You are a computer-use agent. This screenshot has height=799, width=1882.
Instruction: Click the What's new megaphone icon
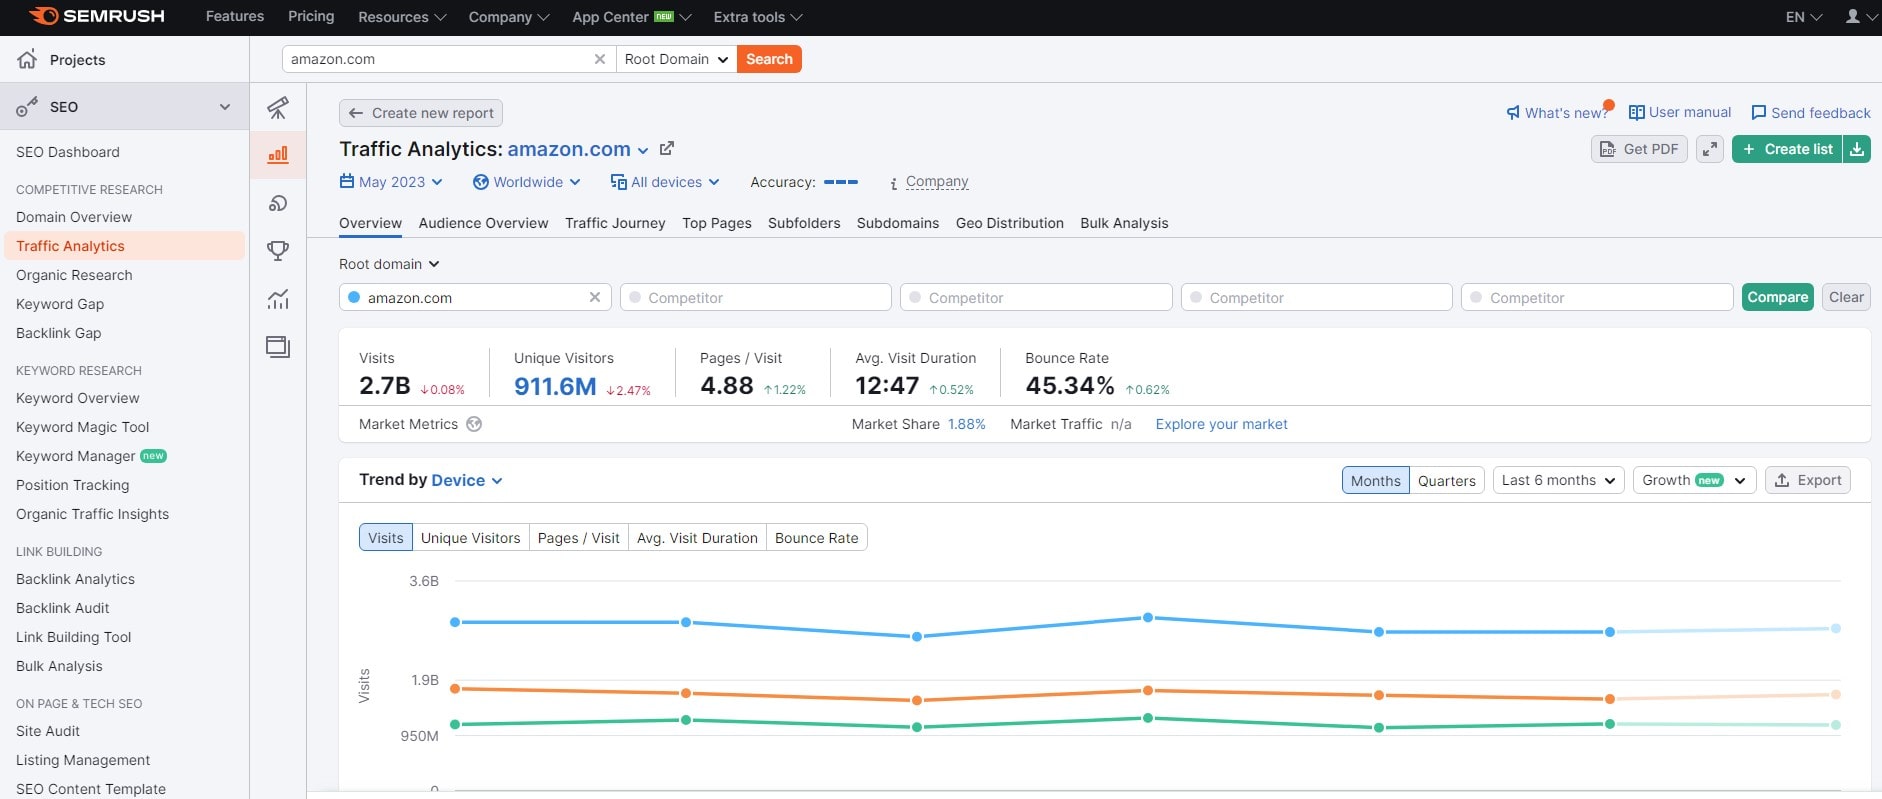pyautogui.click(x=1513, y=113)
